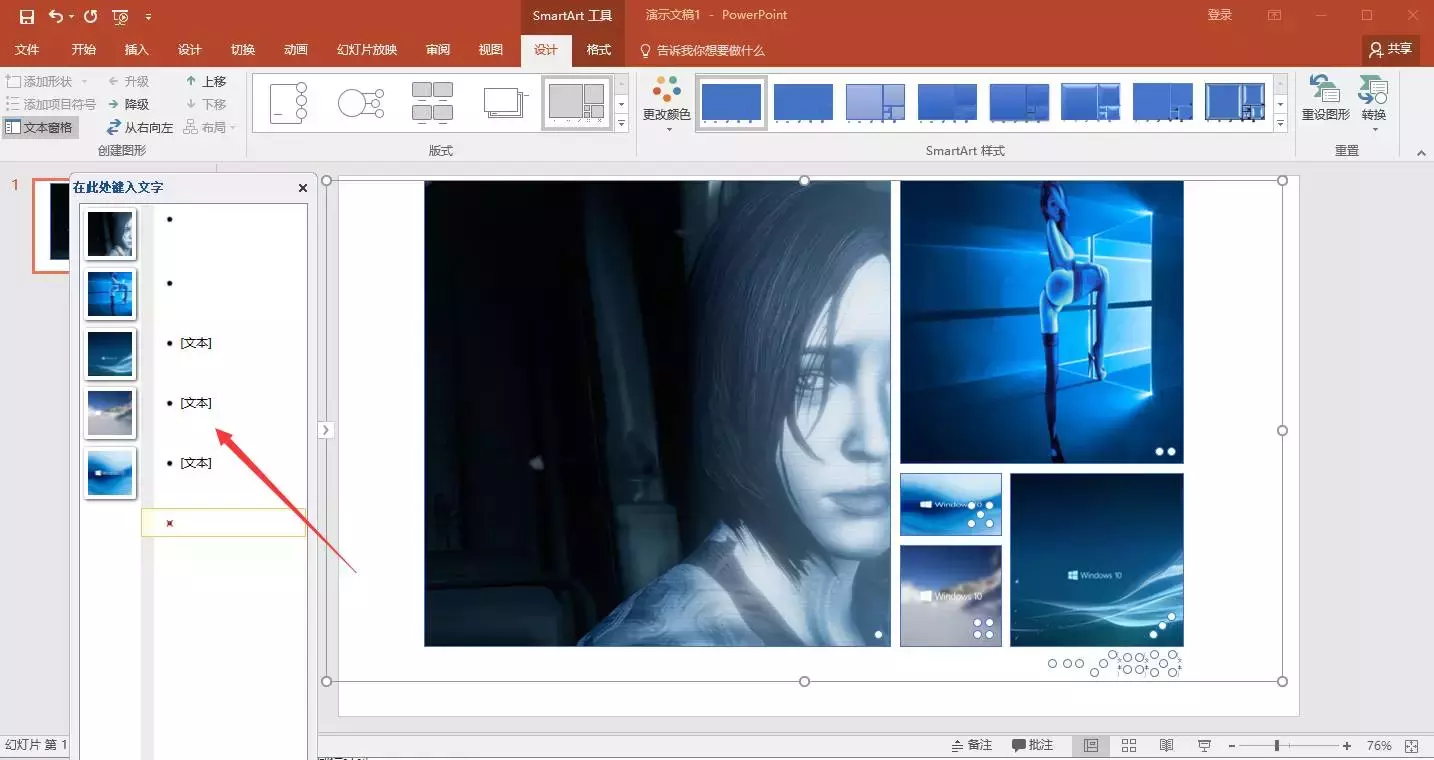Open the 文件 menu

pos(27,50)
